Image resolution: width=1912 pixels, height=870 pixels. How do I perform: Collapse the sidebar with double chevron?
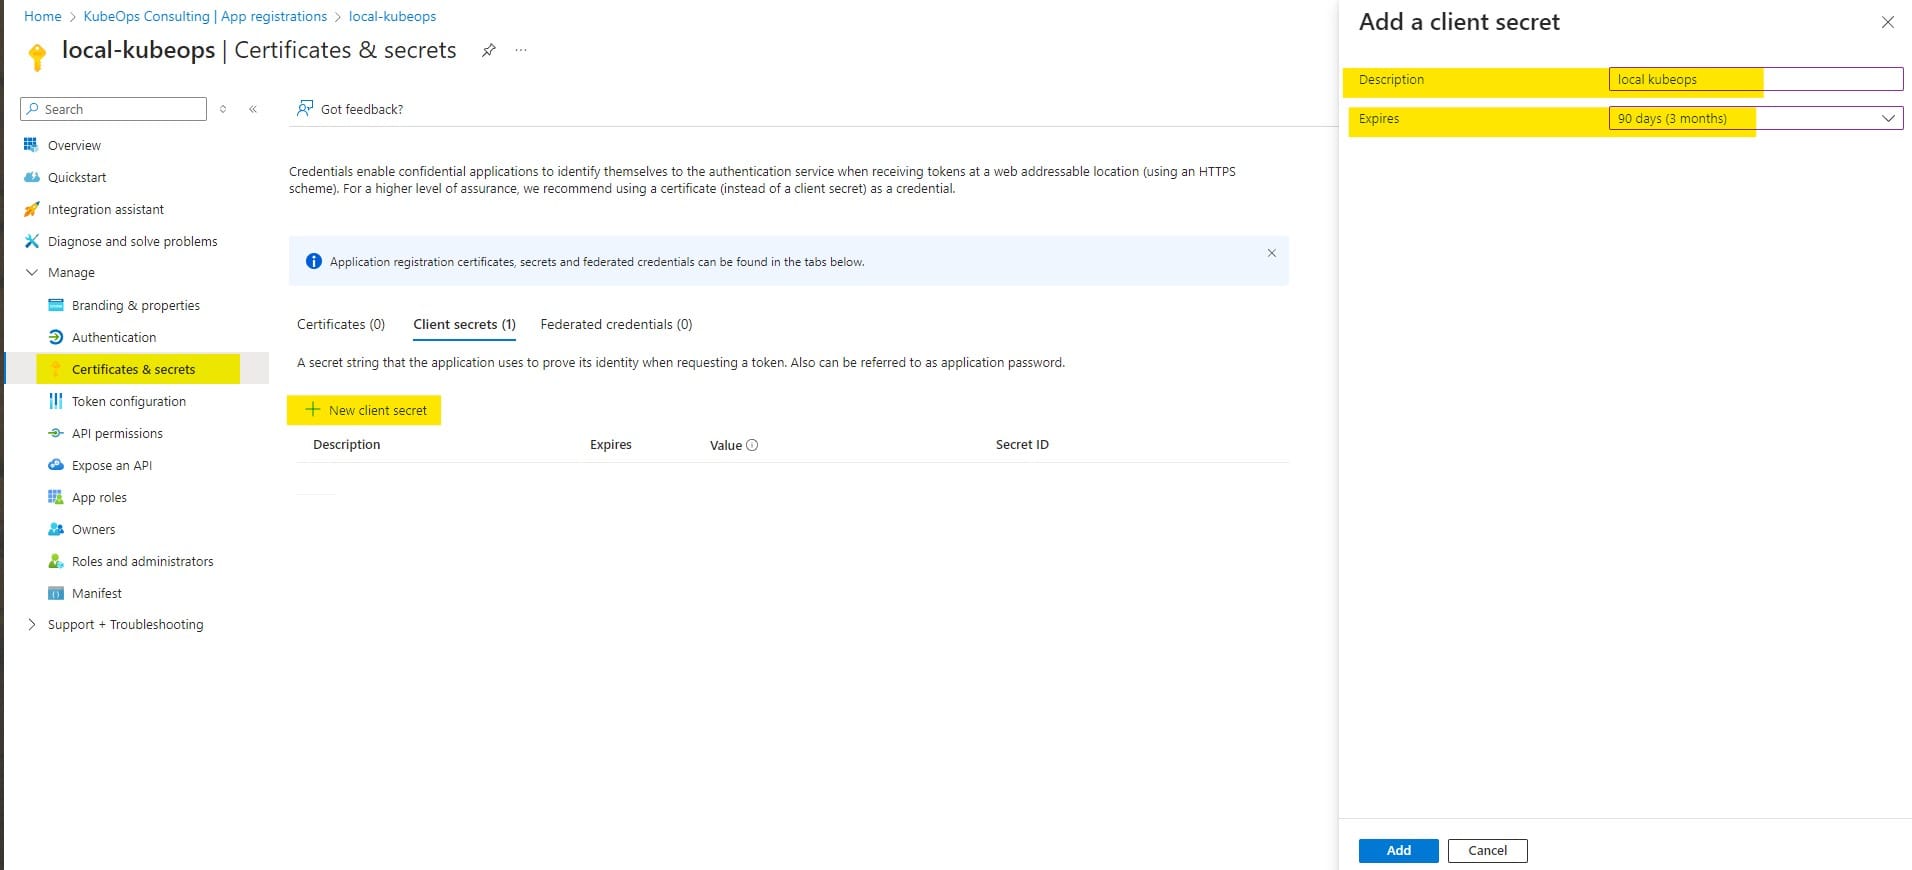(253, 109)
